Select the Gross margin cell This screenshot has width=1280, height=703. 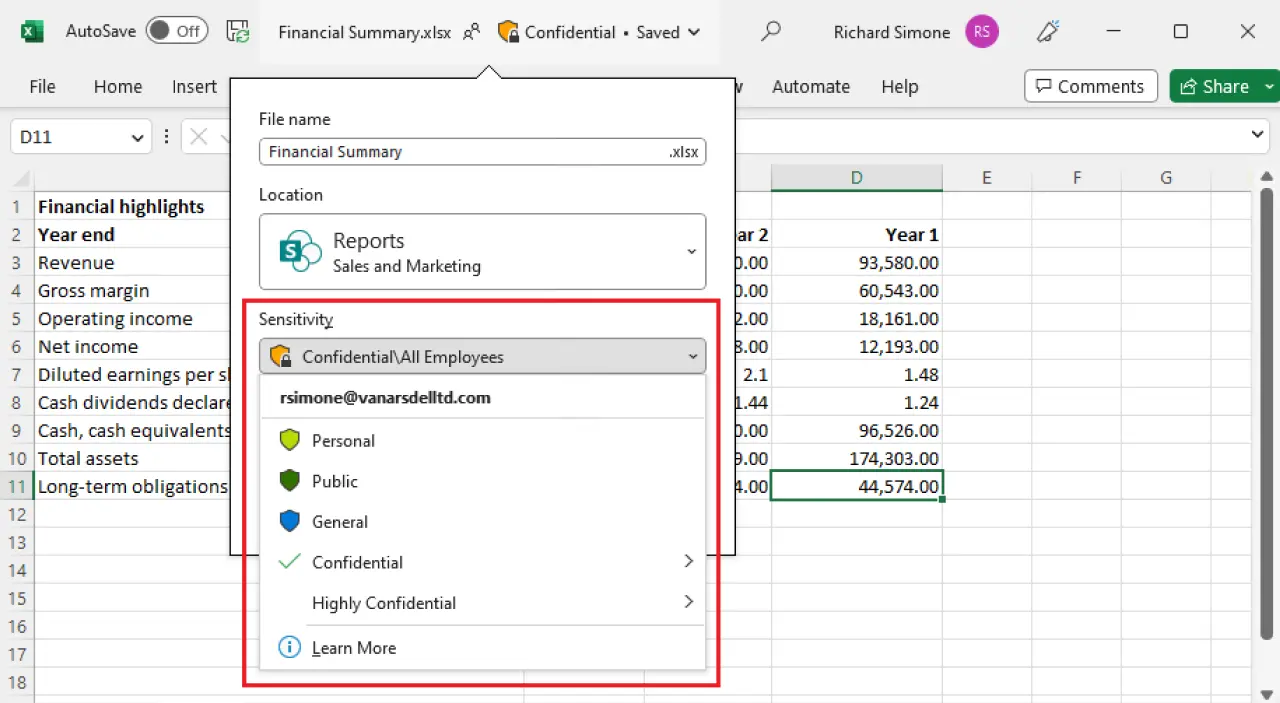133,291
